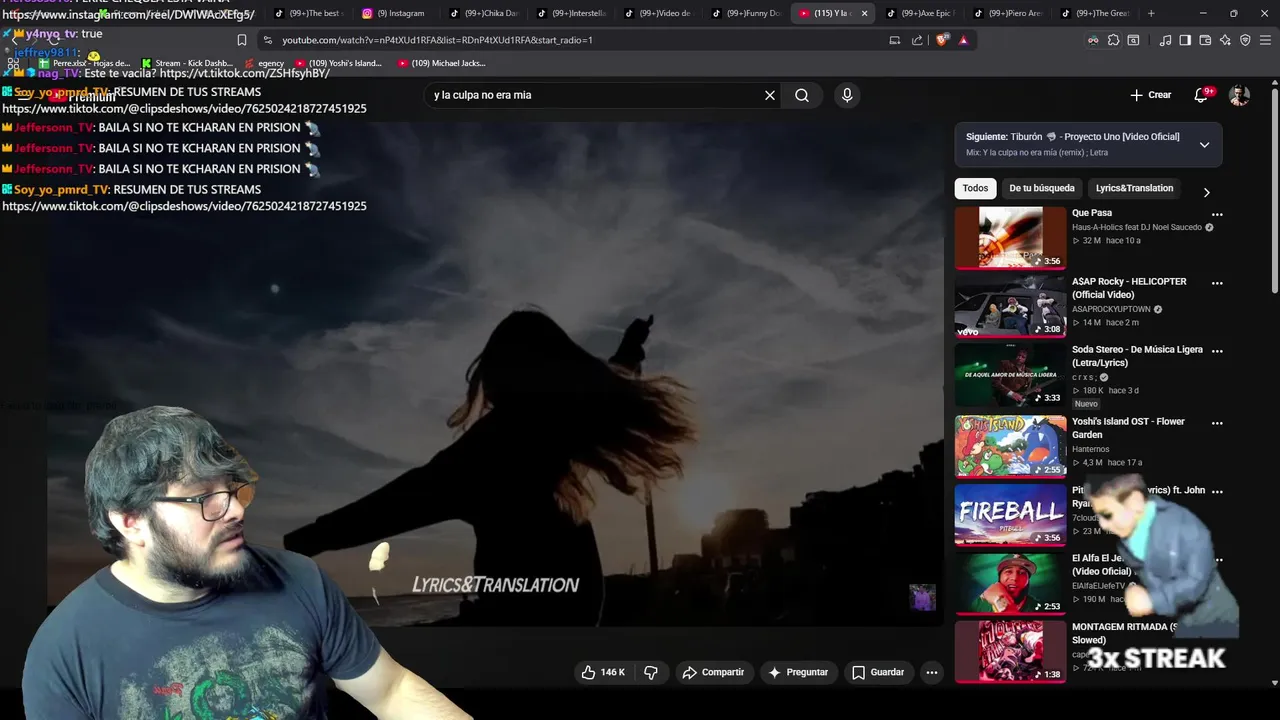Viewport: 1280px width, 720px height.
Task: Select the Lyrics&Translation chip
Action: click(1134, 188)
